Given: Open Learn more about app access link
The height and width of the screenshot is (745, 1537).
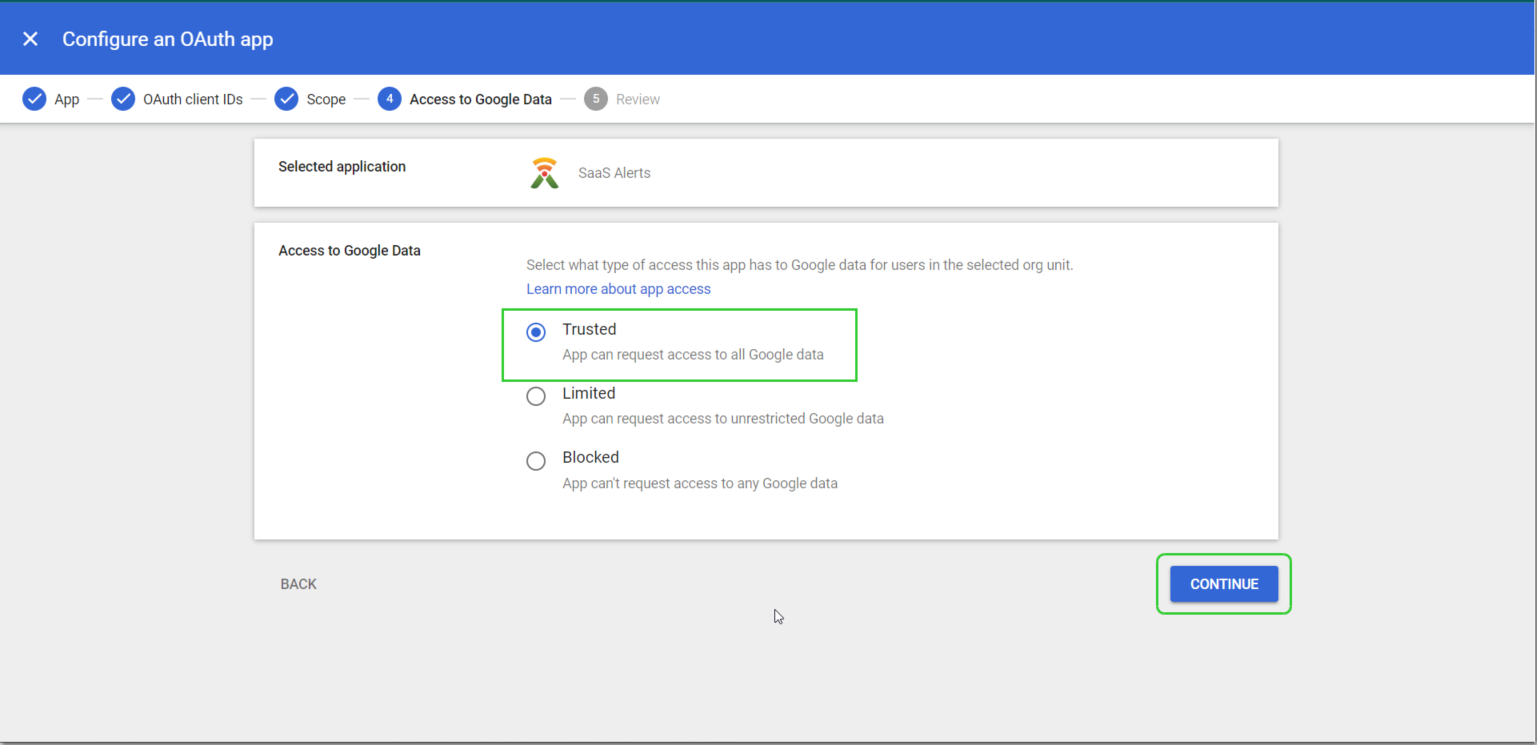Looking at the screenshot, I should click(618, 289).
